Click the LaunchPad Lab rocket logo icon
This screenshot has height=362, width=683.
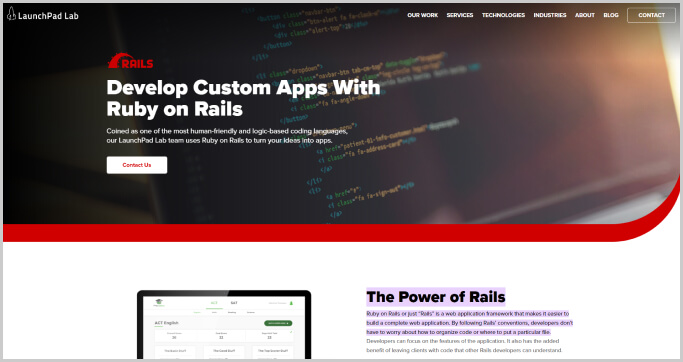[x=11, y=14]
